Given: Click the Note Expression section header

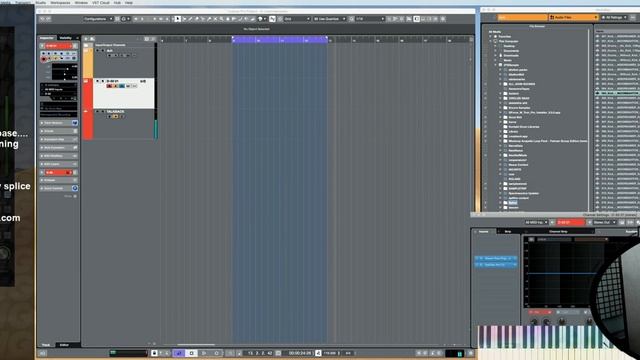Looking at the screenshot, I should coord(58,147).
